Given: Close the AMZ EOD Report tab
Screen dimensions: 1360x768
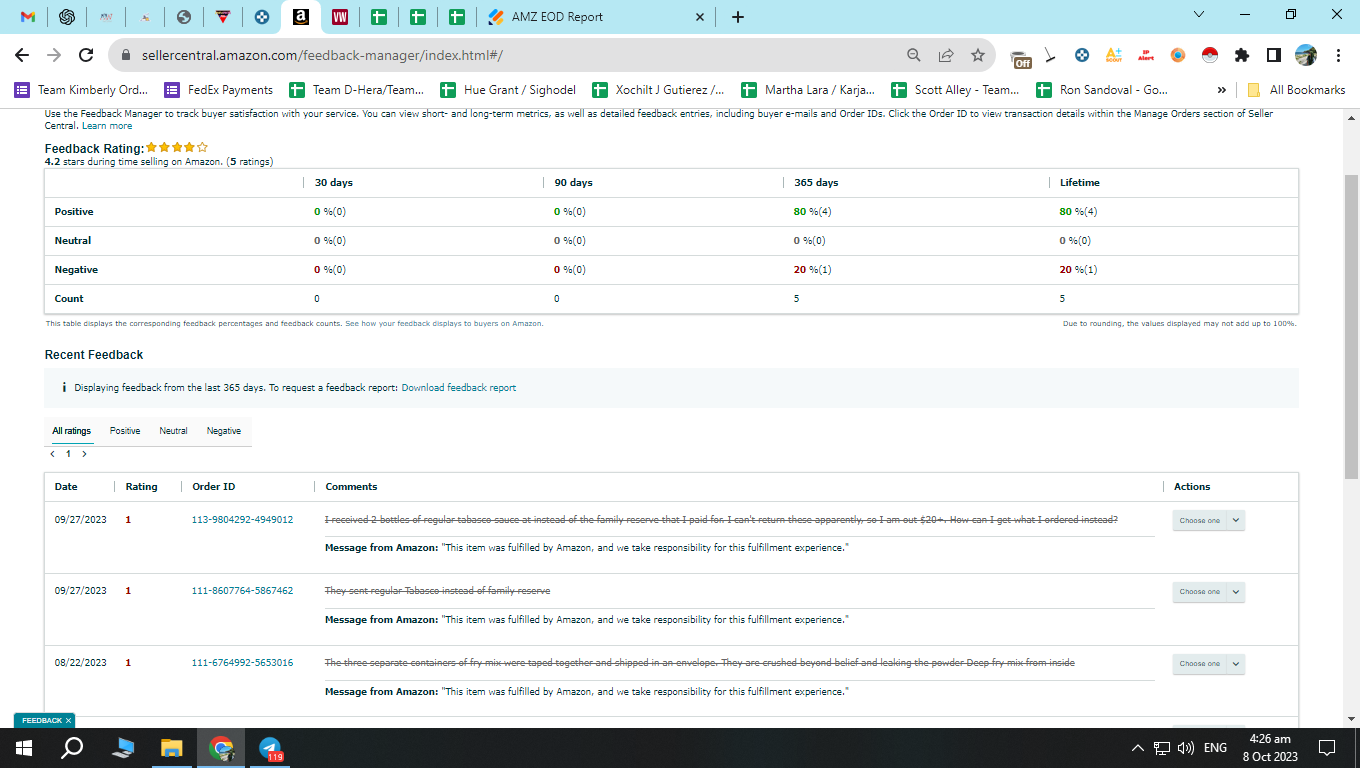Looking at the screenshot, I should tap(700, 17).
